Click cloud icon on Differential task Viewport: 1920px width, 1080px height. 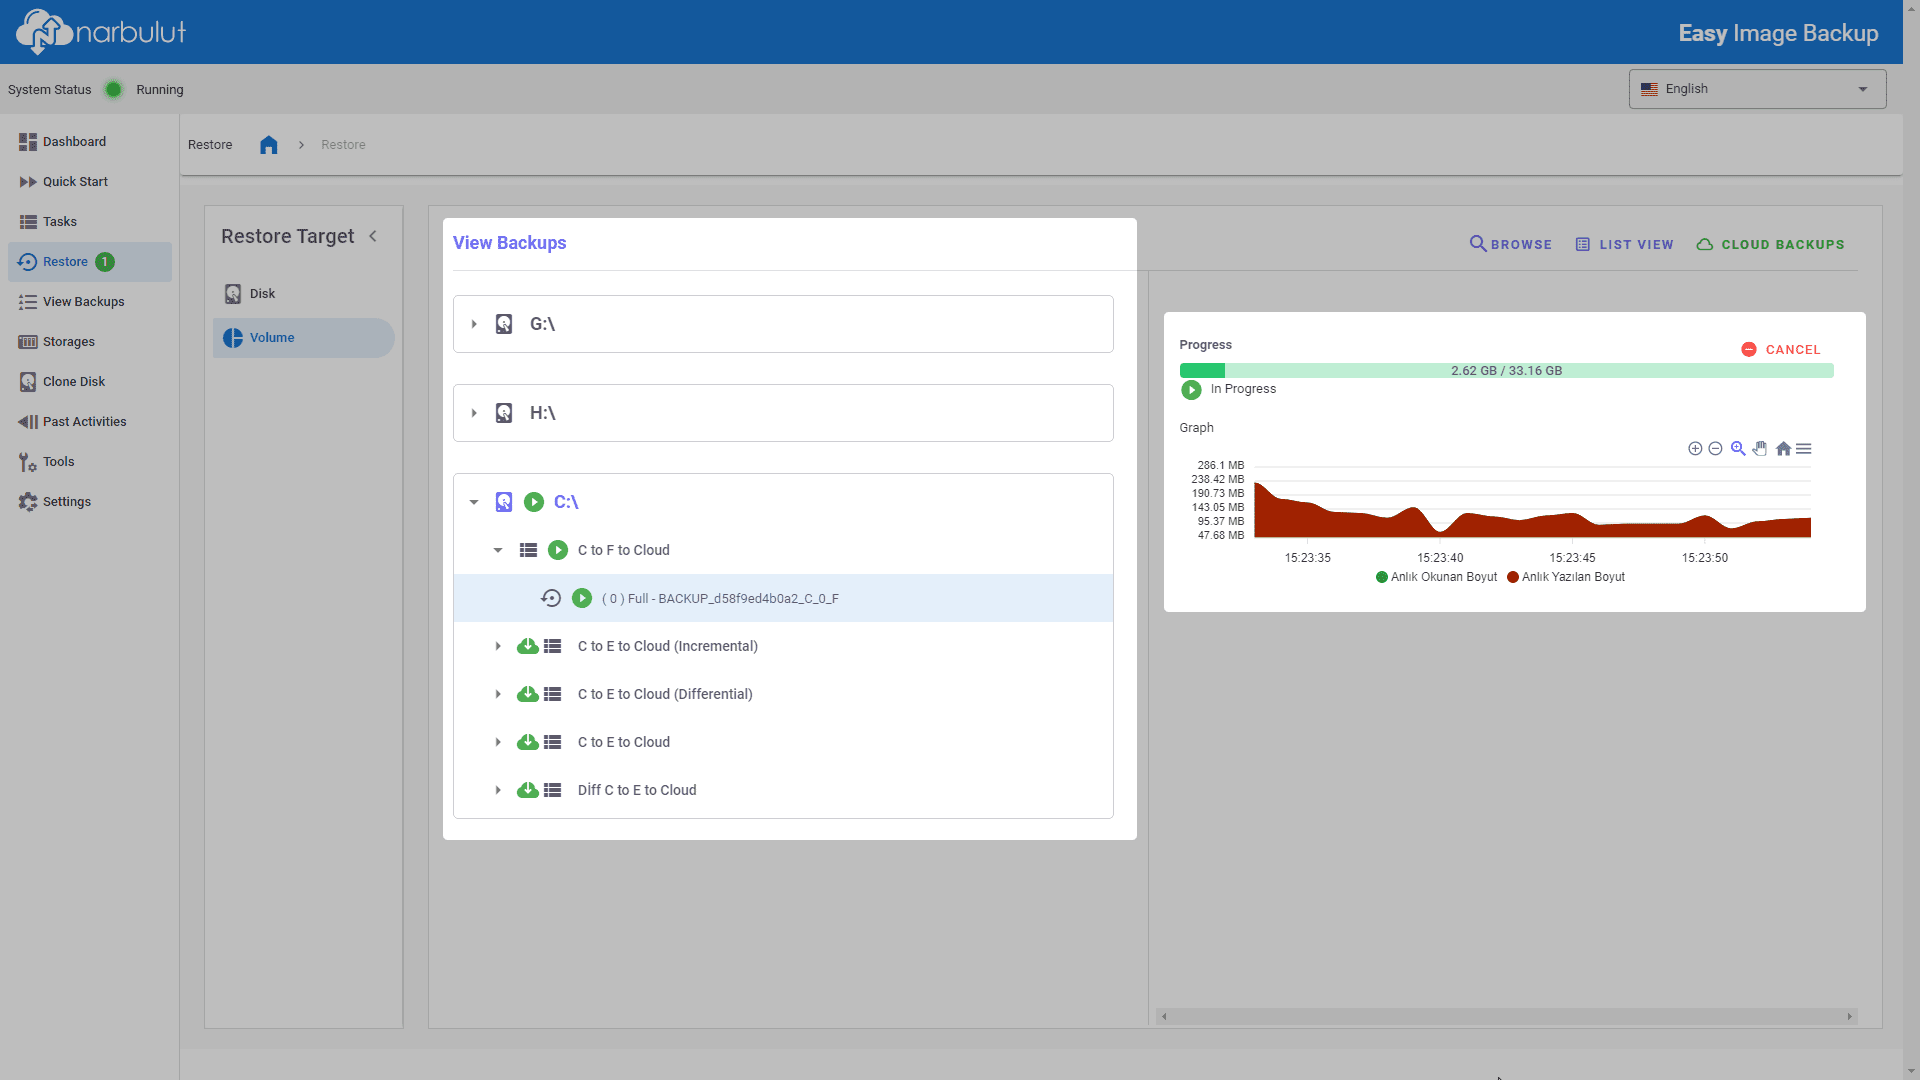528,694
